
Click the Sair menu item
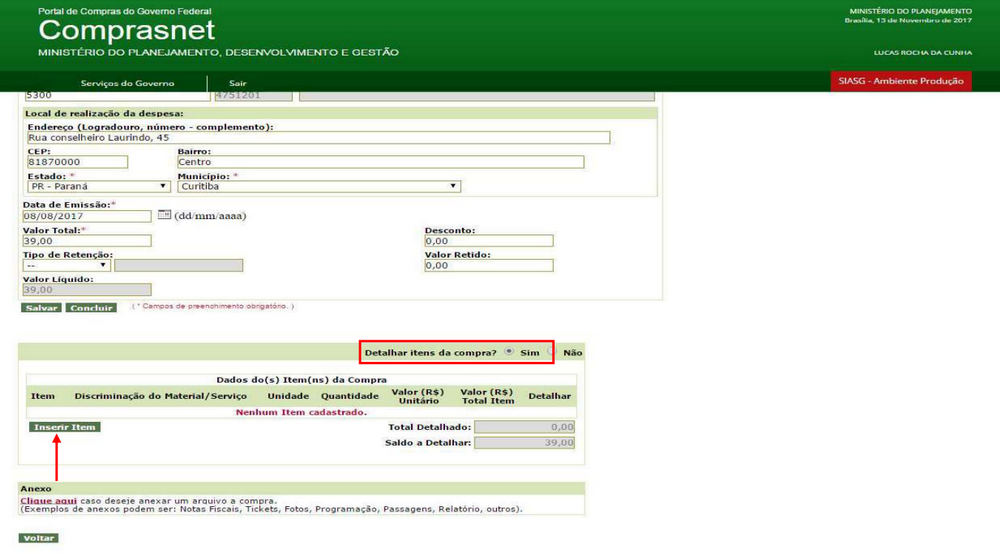tap(238, 83)
